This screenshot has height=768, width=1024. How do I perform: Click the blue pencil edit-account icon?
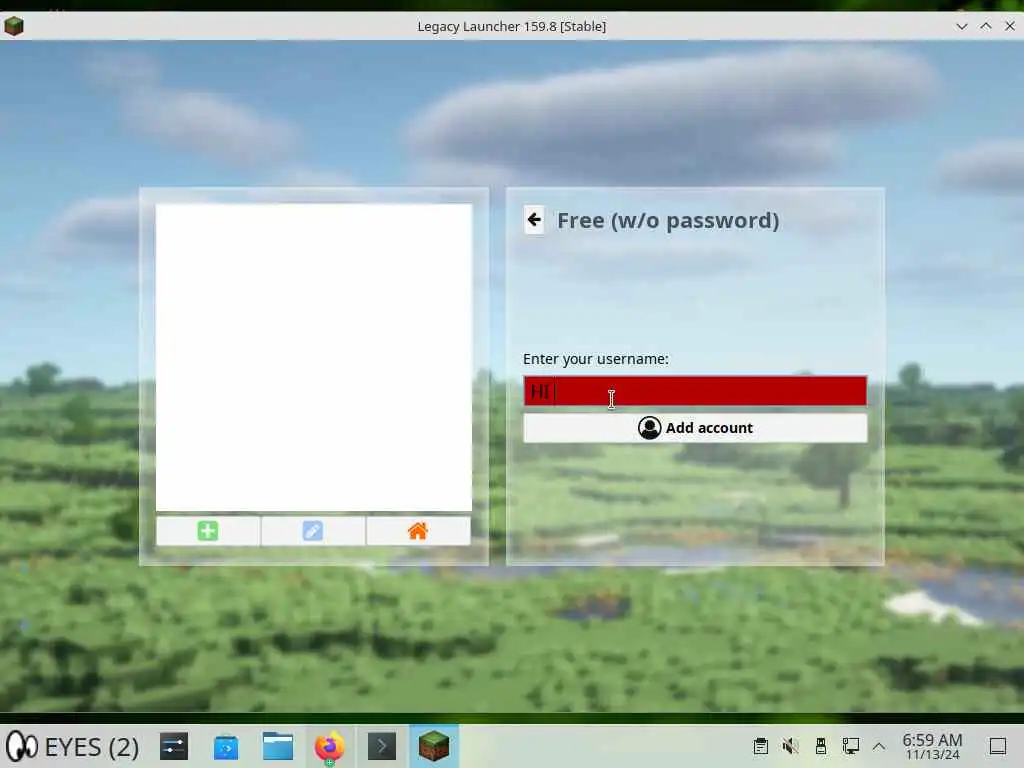click(313, 531)
